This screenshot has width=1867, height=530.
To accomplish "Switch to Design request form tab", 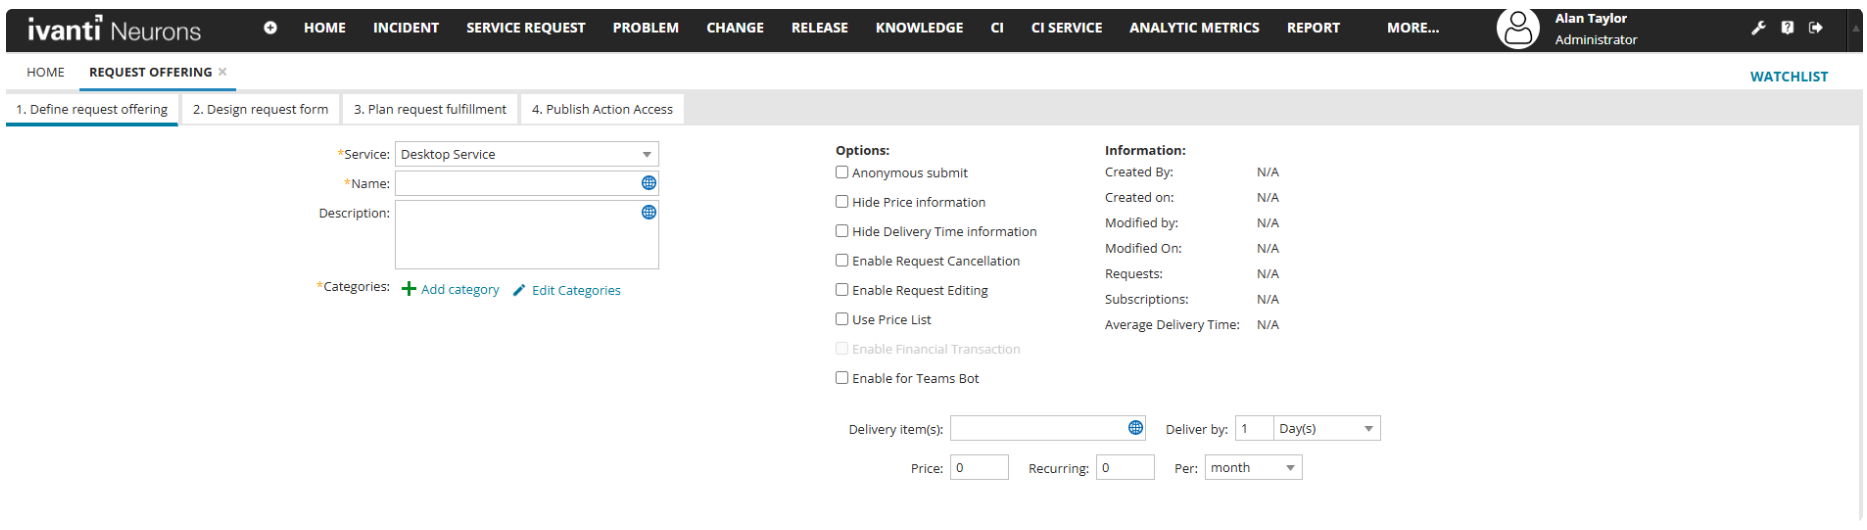I will click(260, 109).
